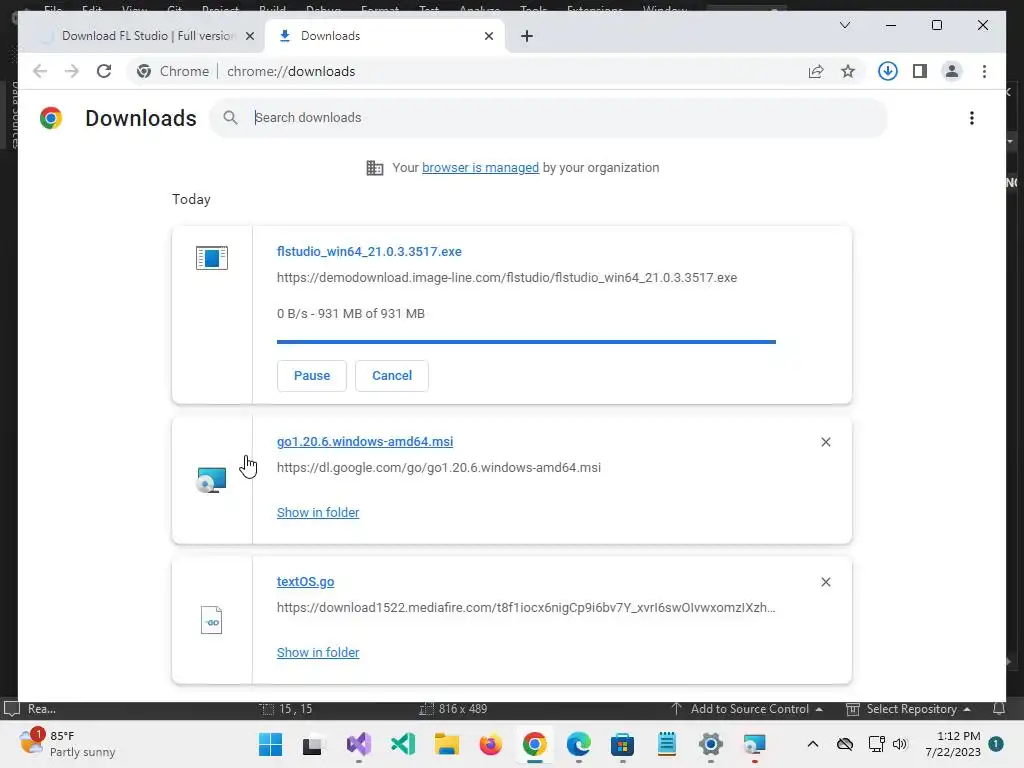1024x768 pixels.
Task: Open the Chrome profile avatar
Action: pyautogui.click(x=952, y=71)
